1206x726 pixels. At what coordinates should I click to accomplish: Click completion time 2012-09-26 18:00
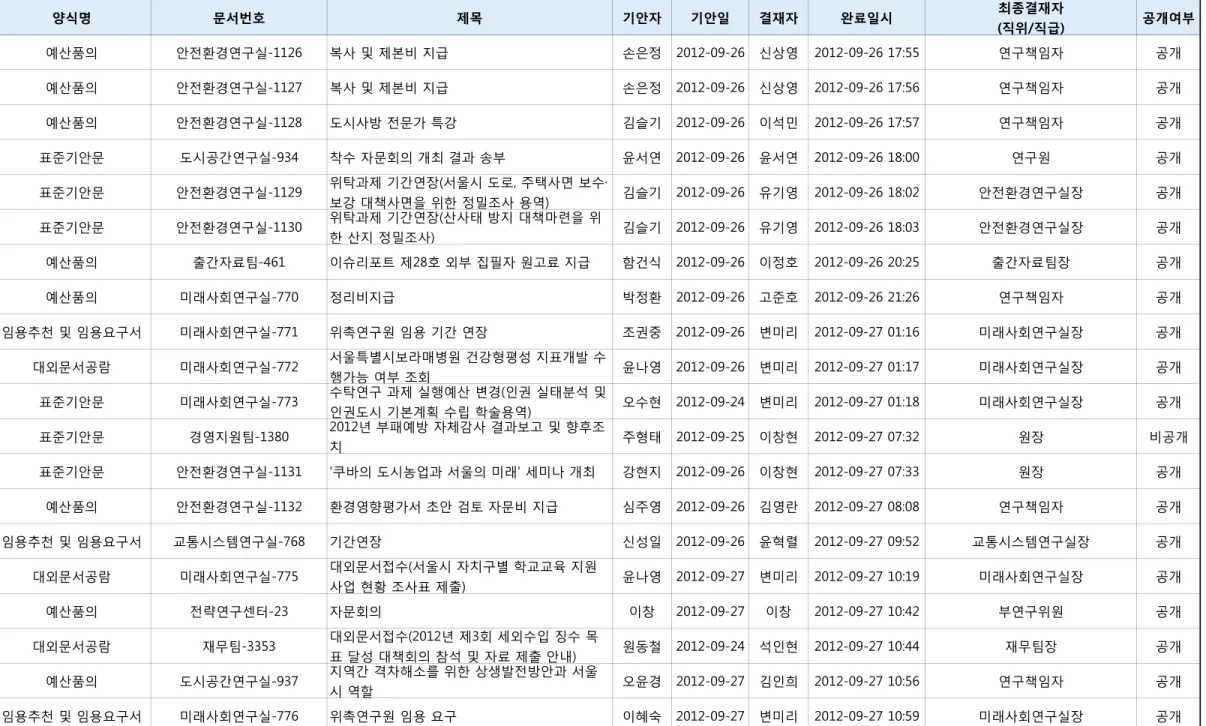coord(867,158)
